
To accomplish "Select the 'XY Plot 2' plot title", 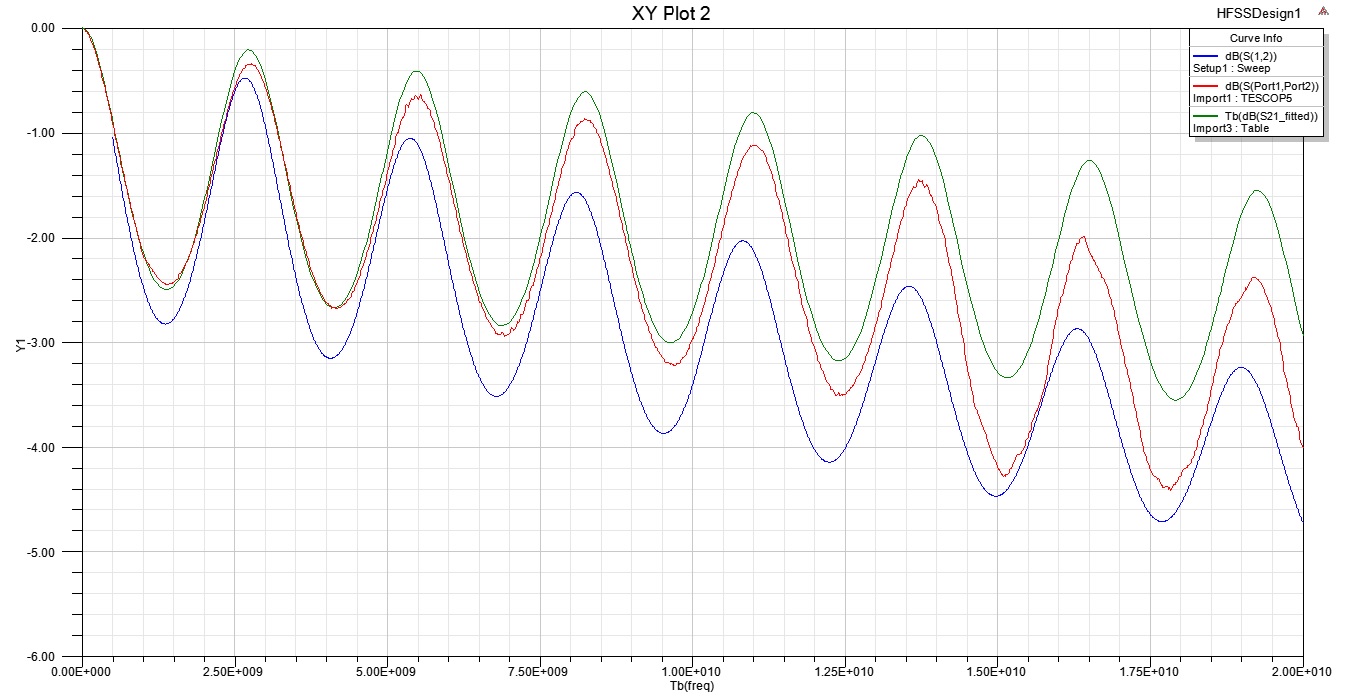I will (671, 13).
